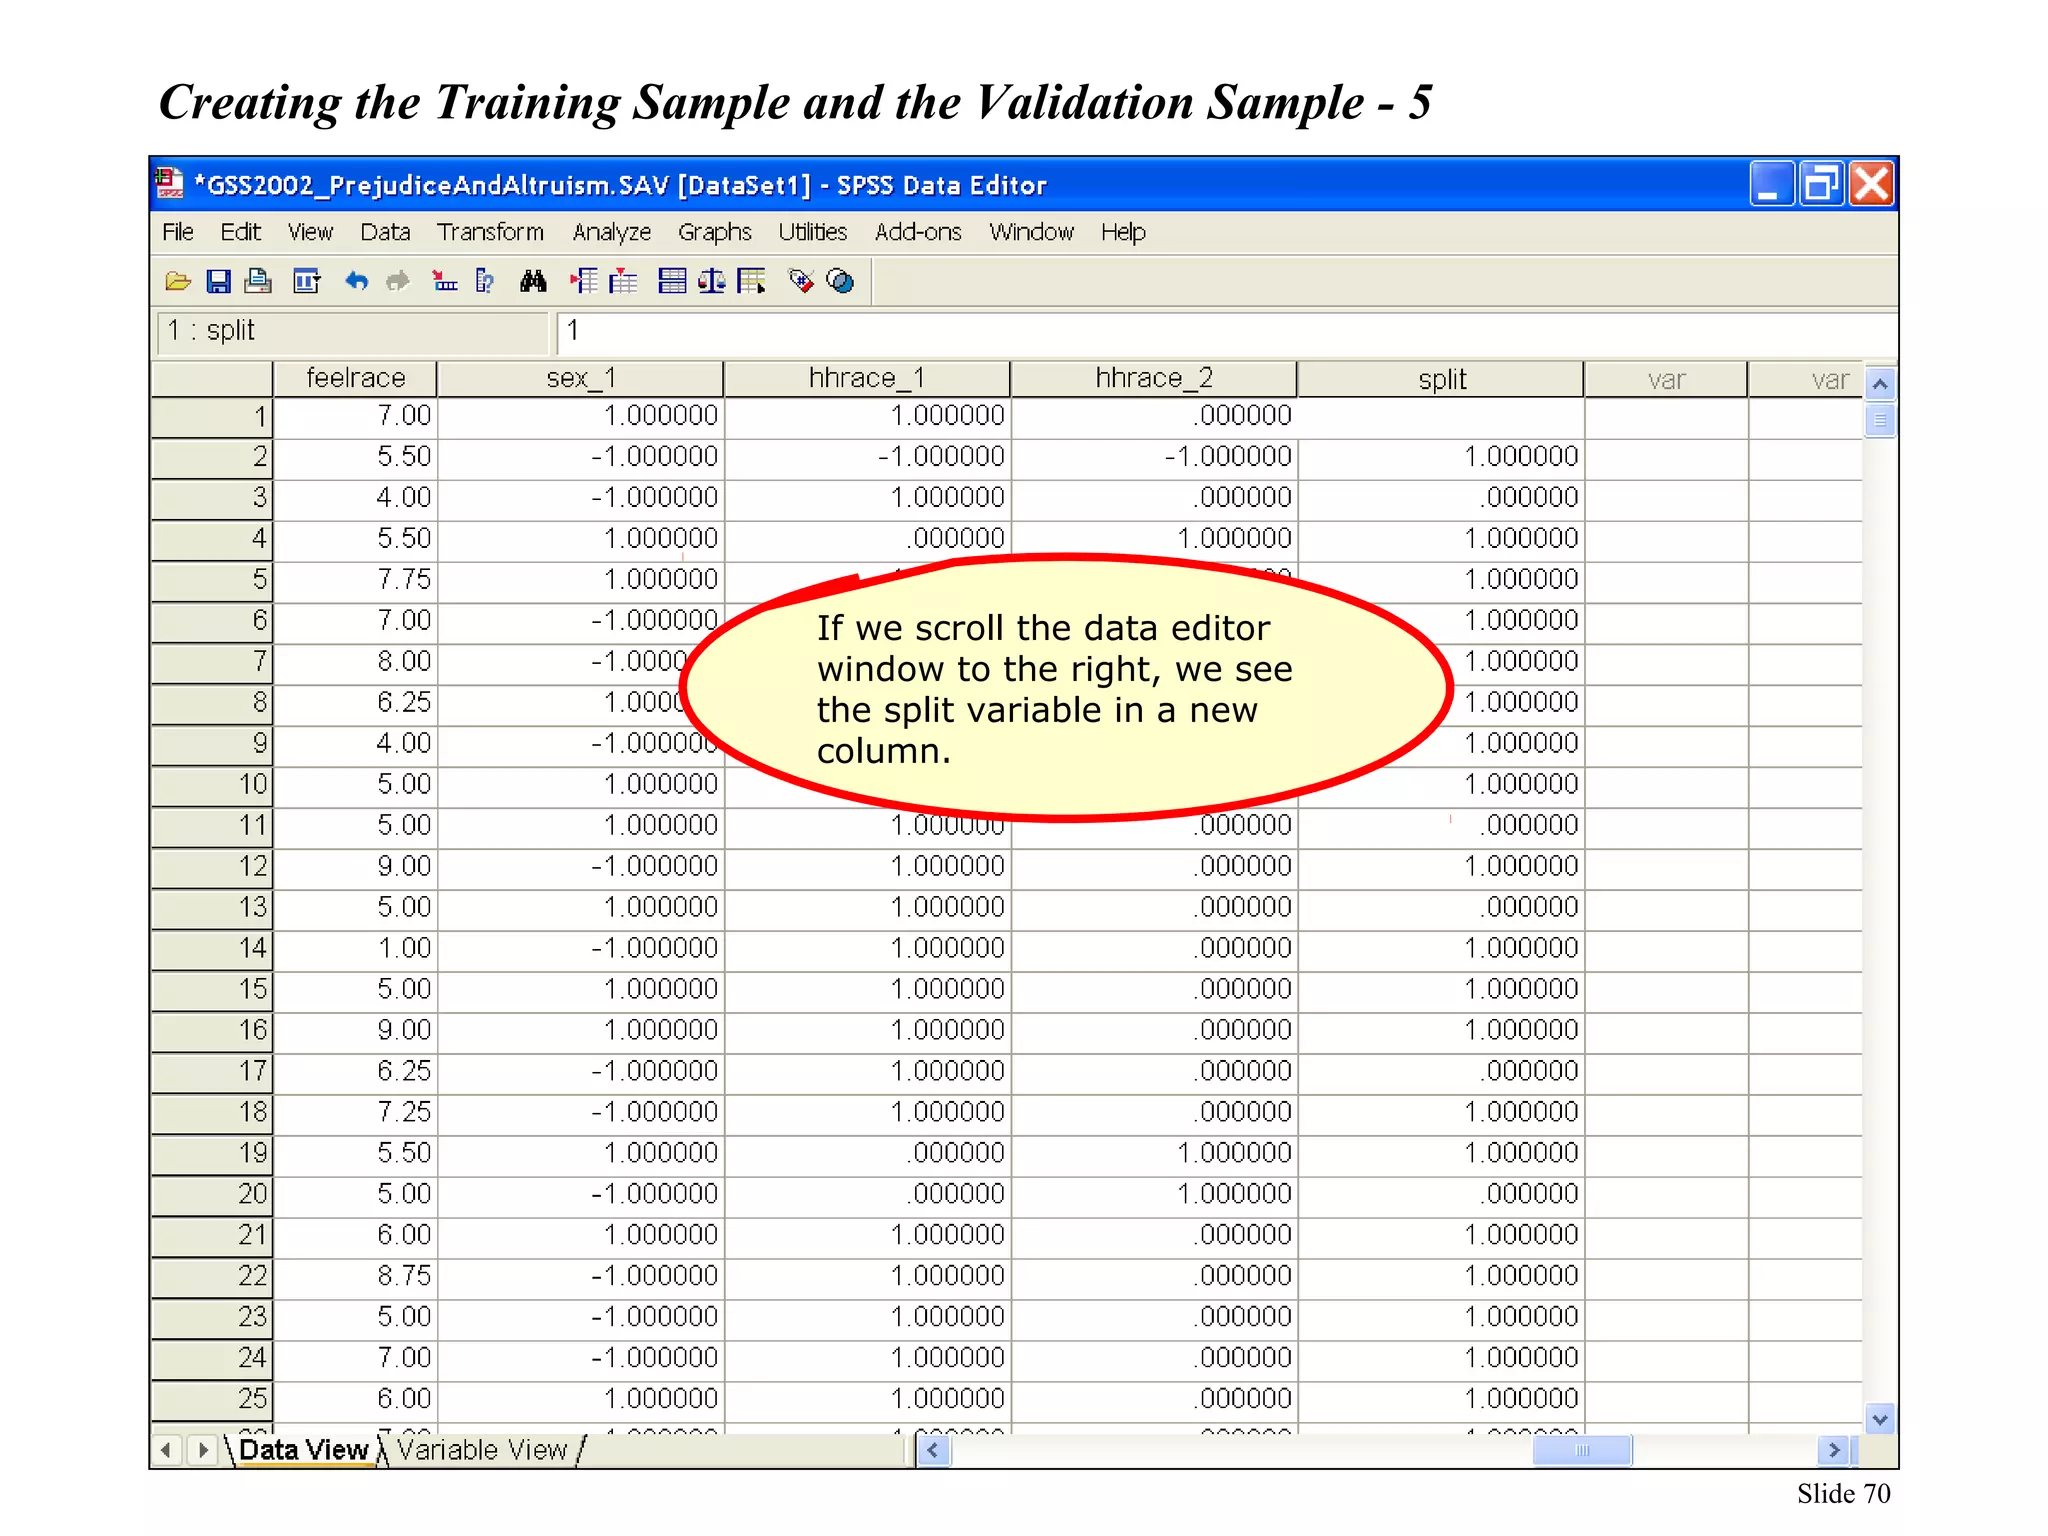Click horizontal scrollbar right arrow

(x=1834, y=1449)
